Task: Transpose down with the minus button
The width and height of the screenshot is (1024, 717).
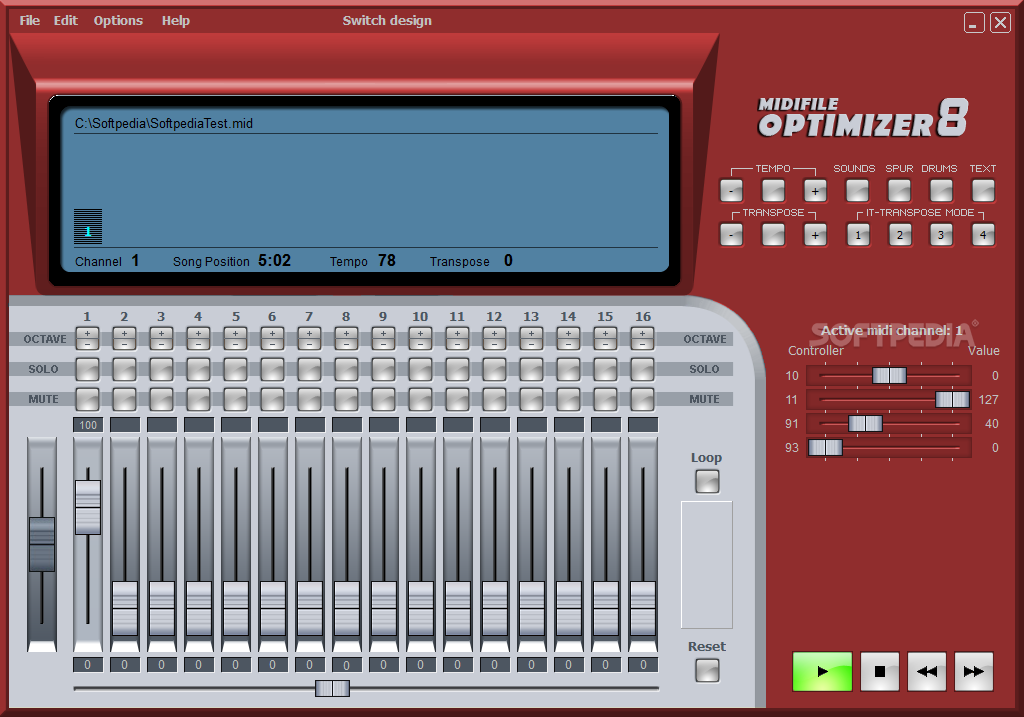Action: pos(731,235)
